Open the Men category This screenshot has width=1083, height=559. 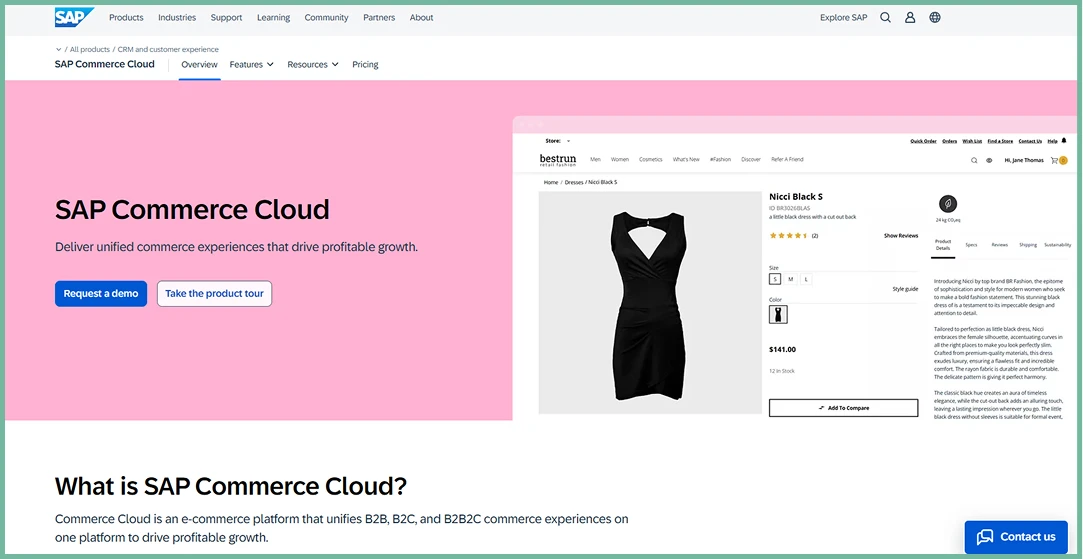[x=595, y=160]
